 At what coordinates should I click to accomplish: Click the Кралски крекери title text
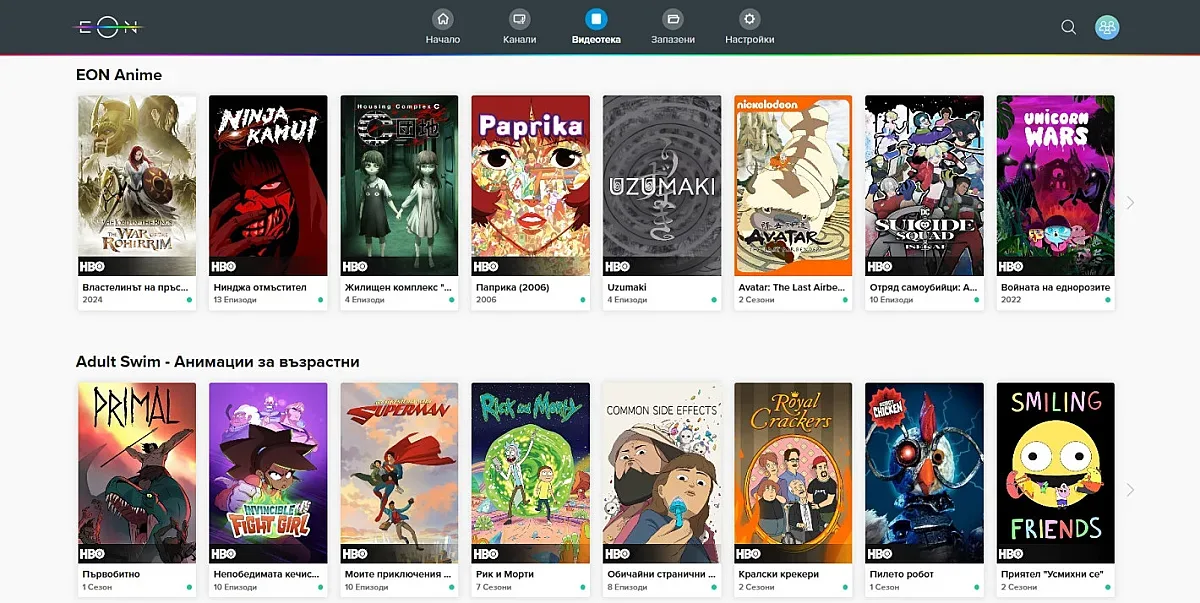778,574
